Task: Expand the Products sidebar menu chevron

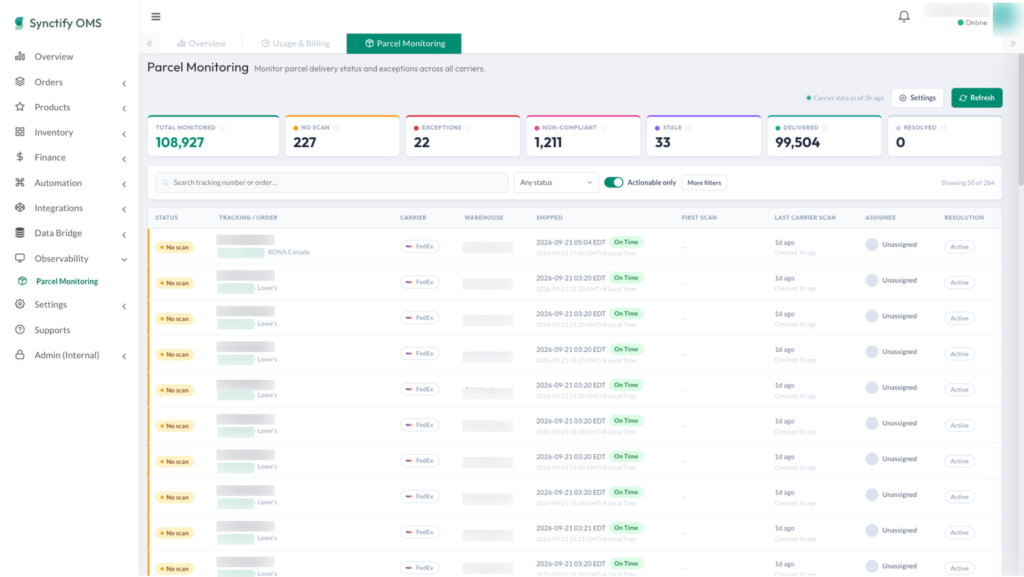Action: click(124, 108)
